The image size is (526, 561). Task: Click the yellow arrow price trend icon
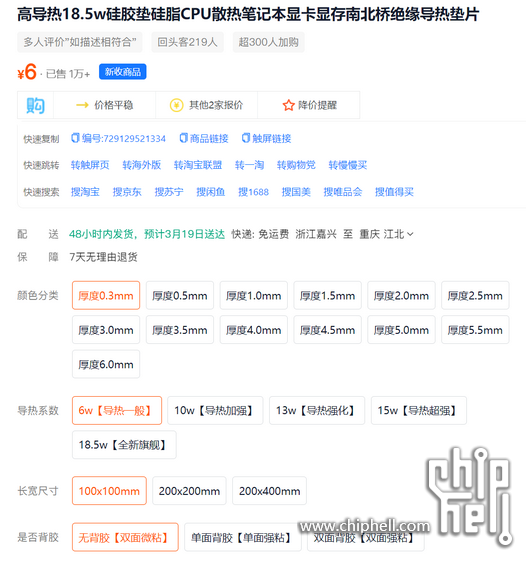pos(82,105)
